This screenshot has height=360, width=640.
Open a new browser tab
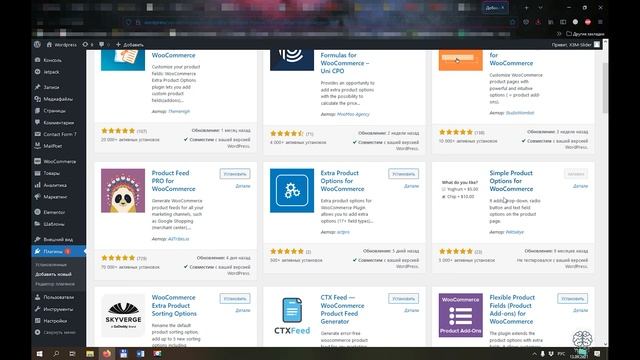coord(527,7)
